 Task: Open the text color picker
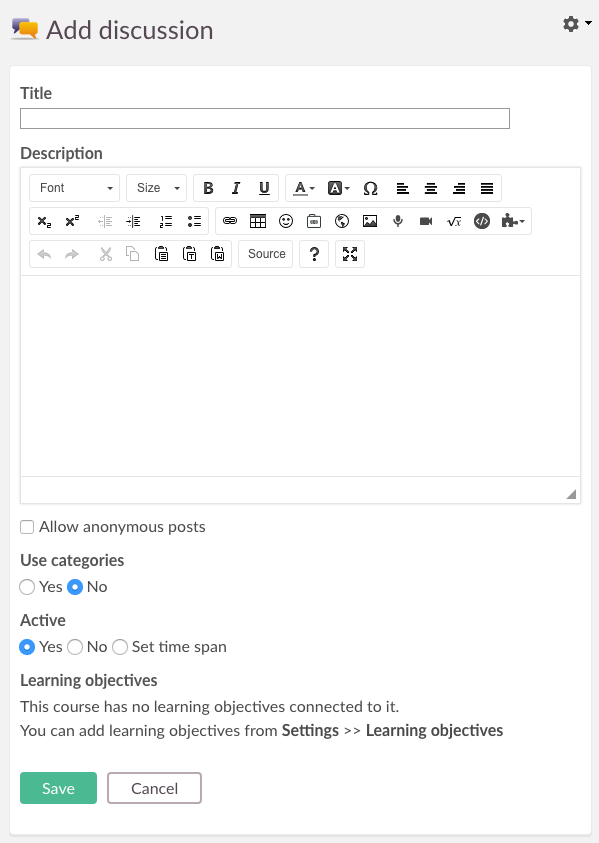pos(303,188)
